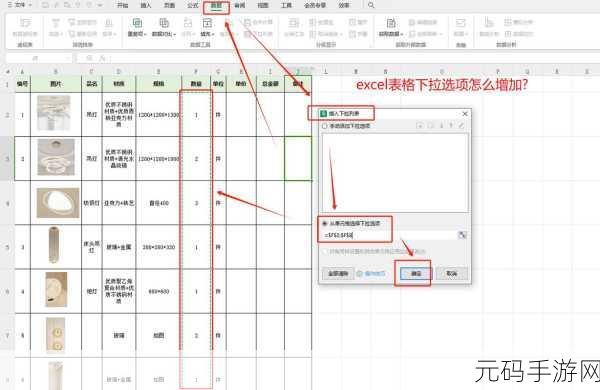Click the 分列 icon
600x390 pixels.
(188, 23)
